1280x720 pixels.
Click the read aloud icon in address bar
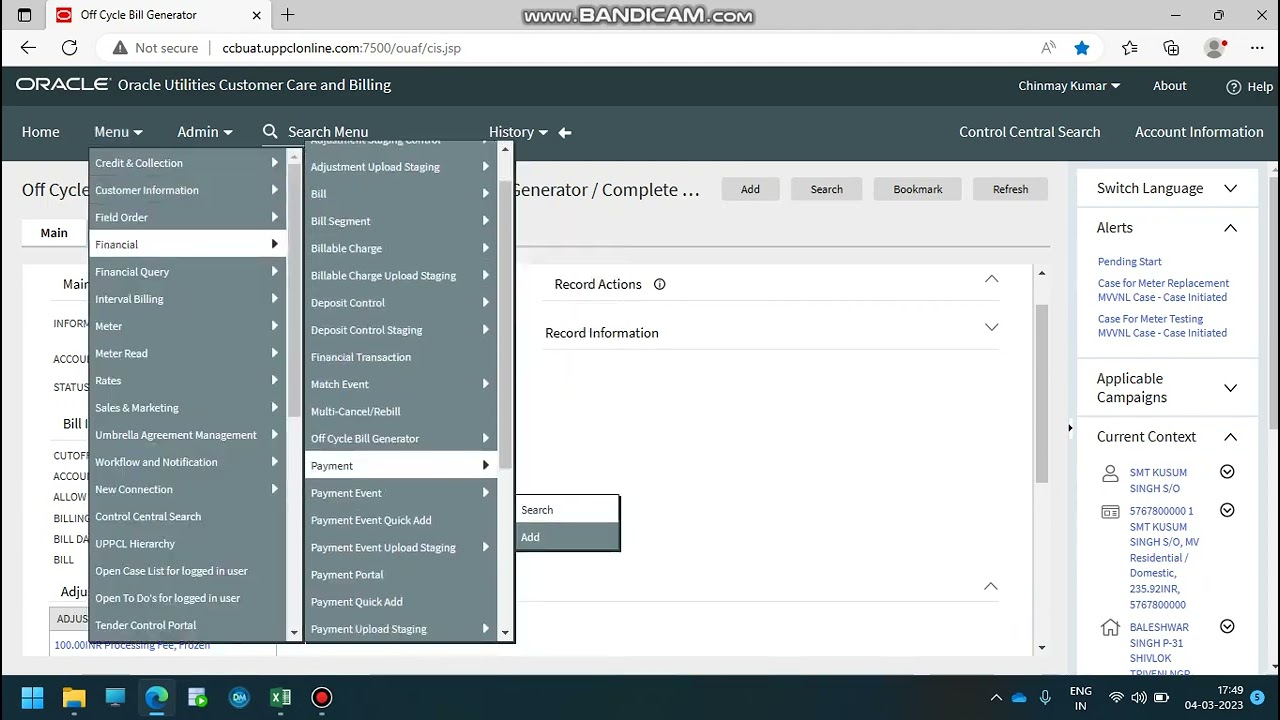1048,47
